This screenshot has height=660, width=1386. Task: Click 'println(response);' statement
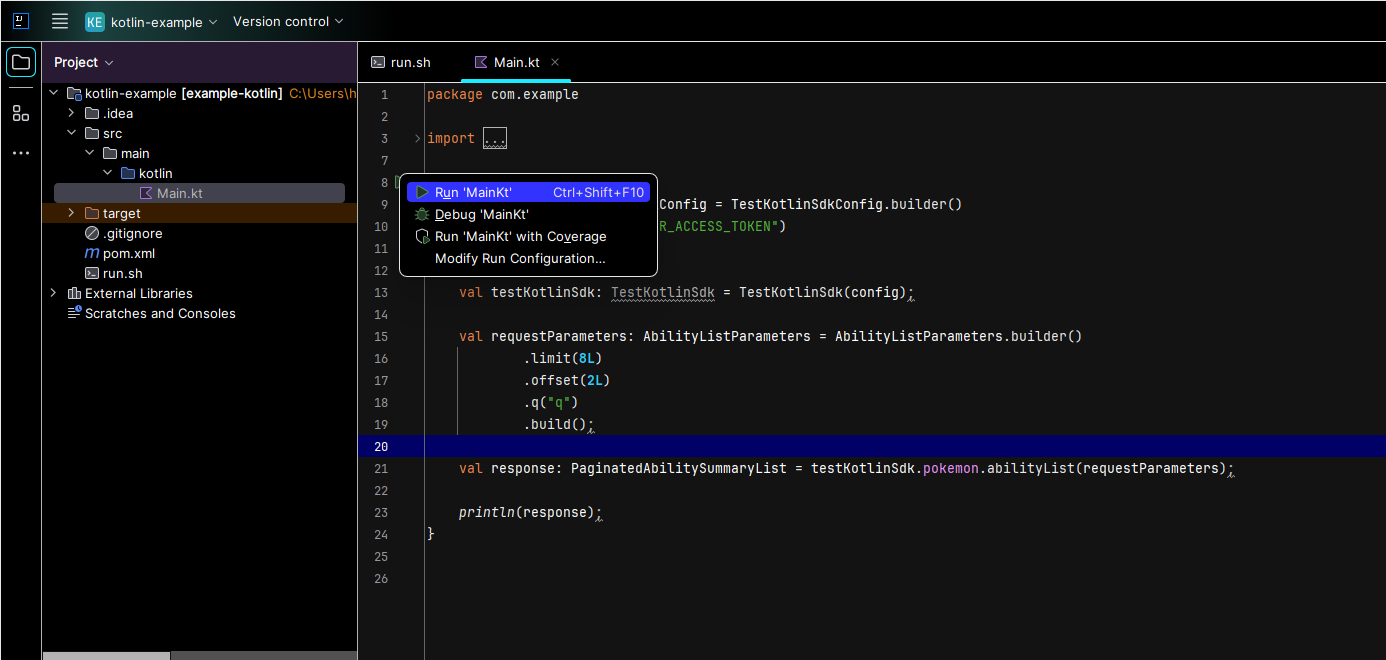coord(531,512)
